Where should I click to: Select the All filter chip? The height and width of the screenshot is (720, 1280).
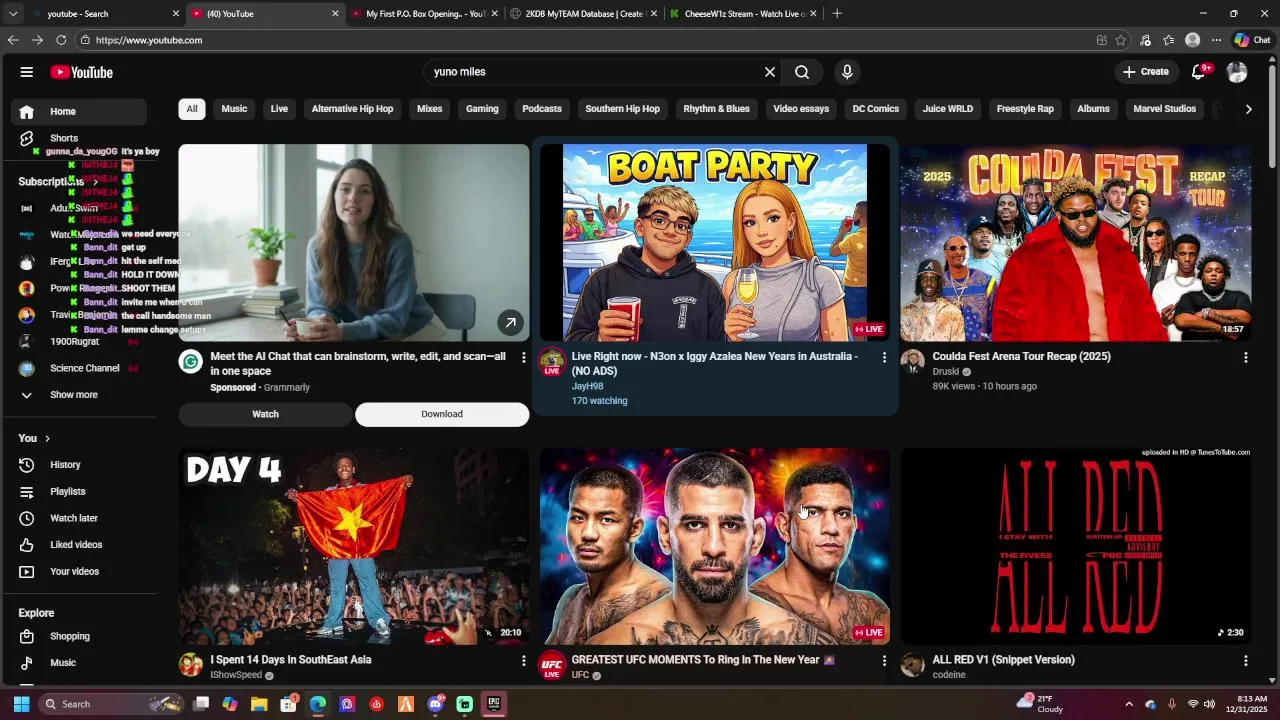coord(192,109)
